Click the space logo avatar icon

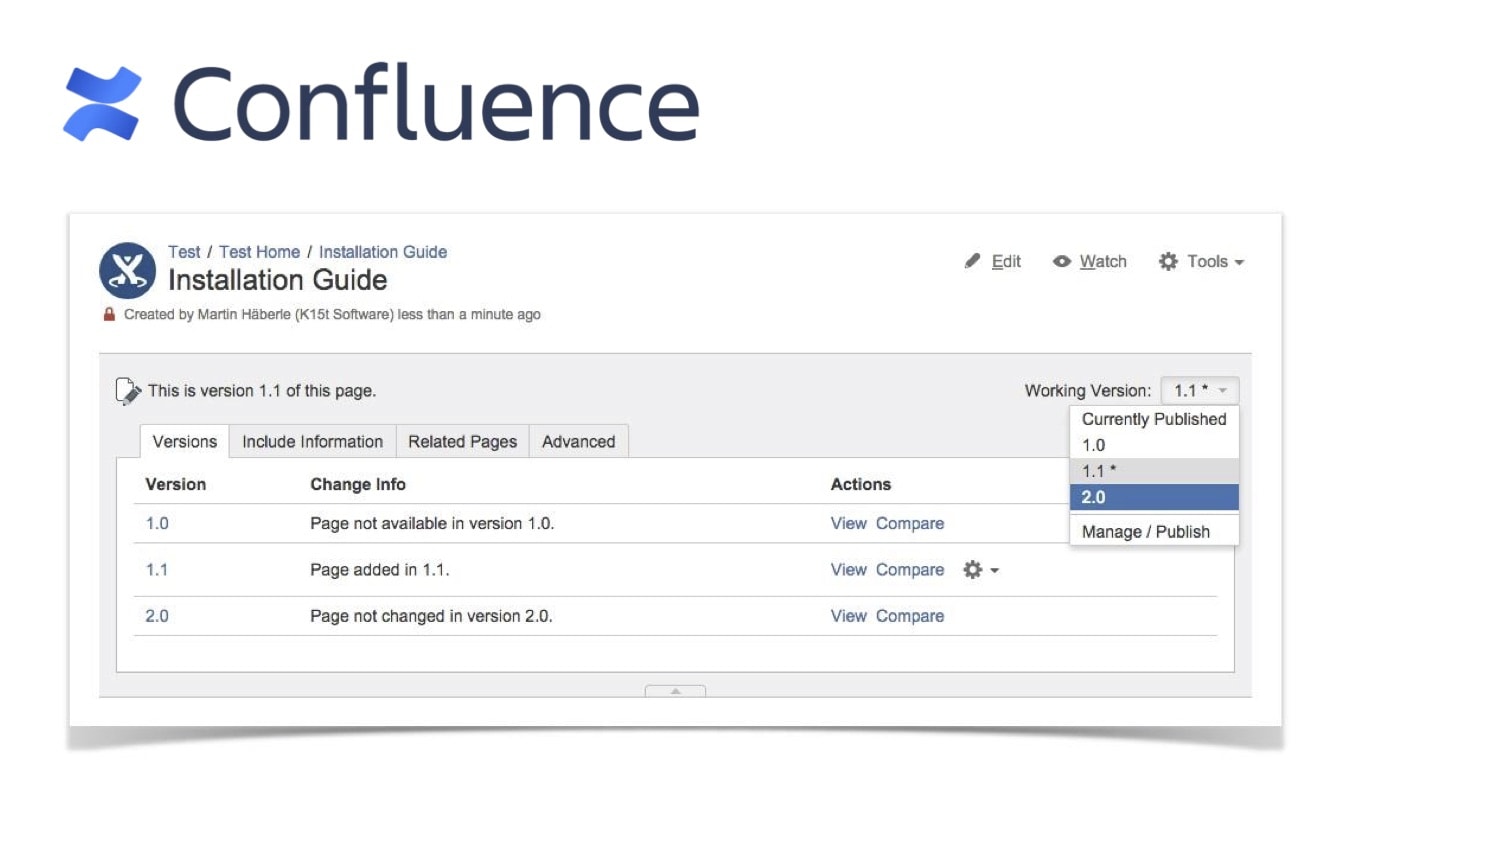127,270
